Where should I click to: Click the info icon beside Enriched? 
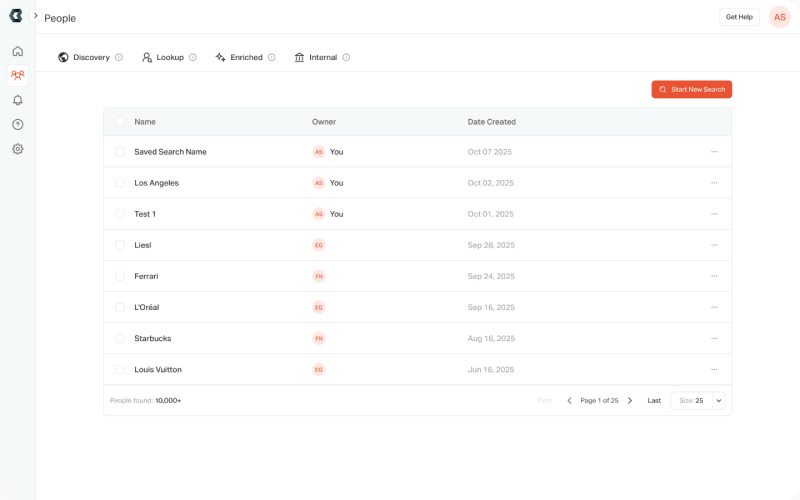tap(271, 57)
